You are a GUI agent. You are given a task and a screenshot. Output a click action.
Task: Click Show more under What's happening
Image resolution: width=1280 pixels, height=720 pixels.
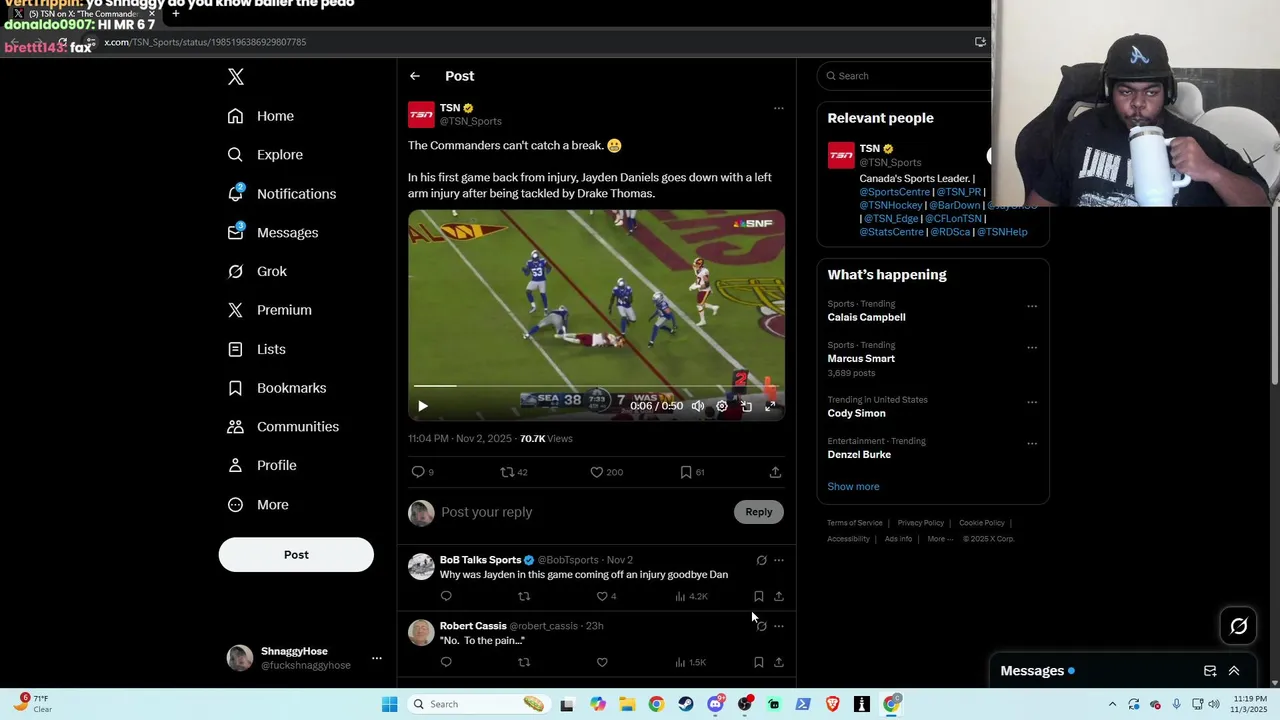[x=853, y=487]
